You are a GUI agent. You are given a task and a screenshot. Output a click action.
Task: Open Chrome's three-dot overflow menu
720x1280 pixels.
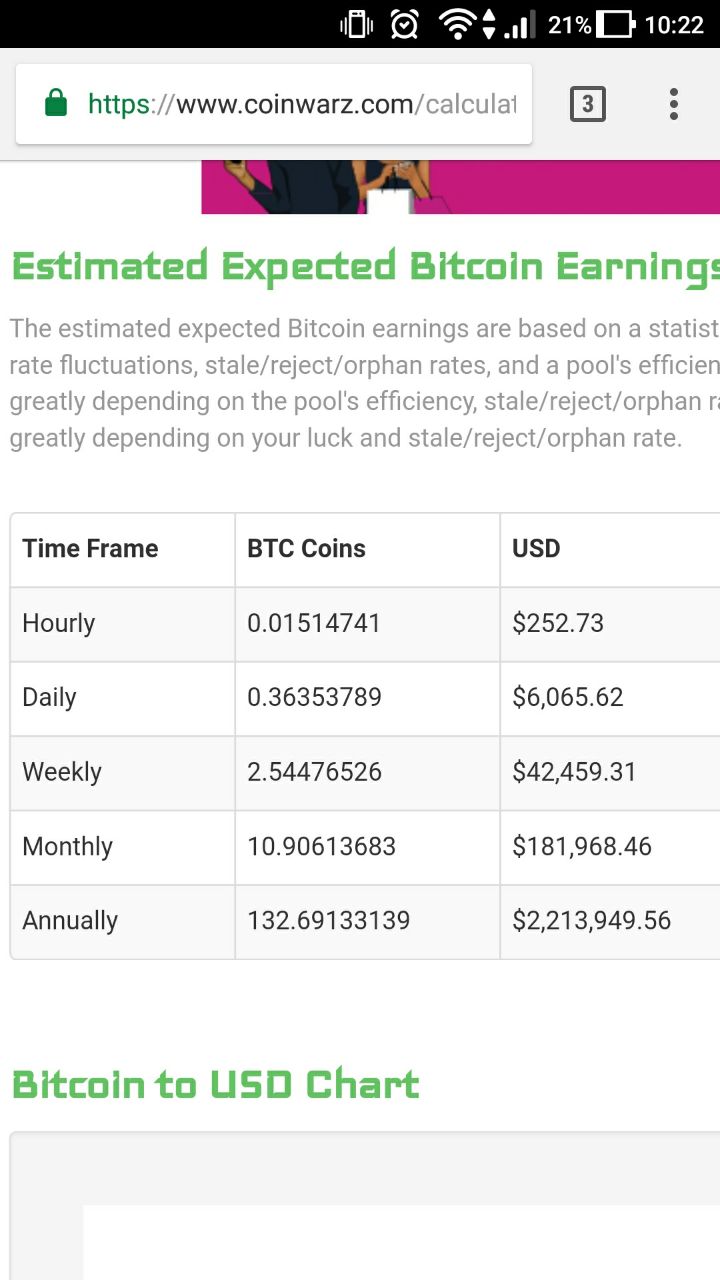coord(673,104)
